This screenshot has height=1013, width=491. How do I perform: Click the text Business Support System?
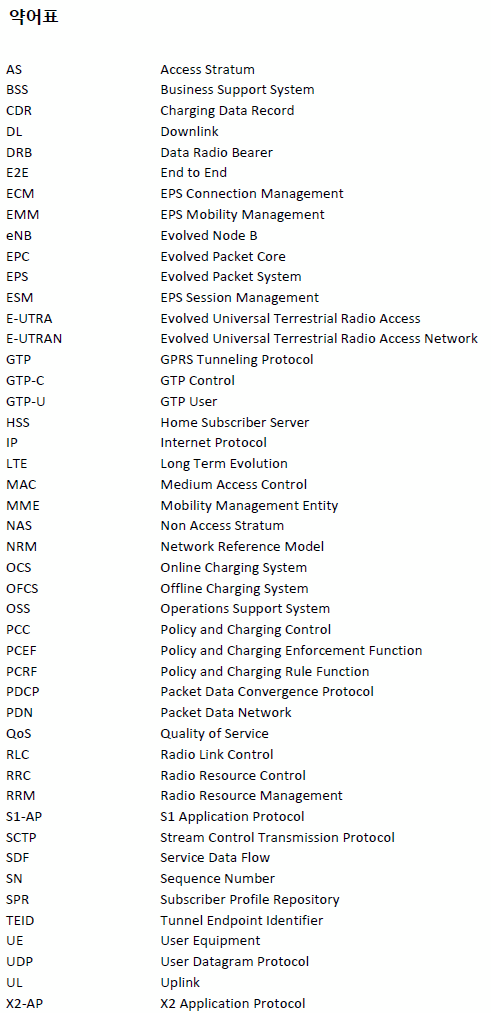pos(237,90)
